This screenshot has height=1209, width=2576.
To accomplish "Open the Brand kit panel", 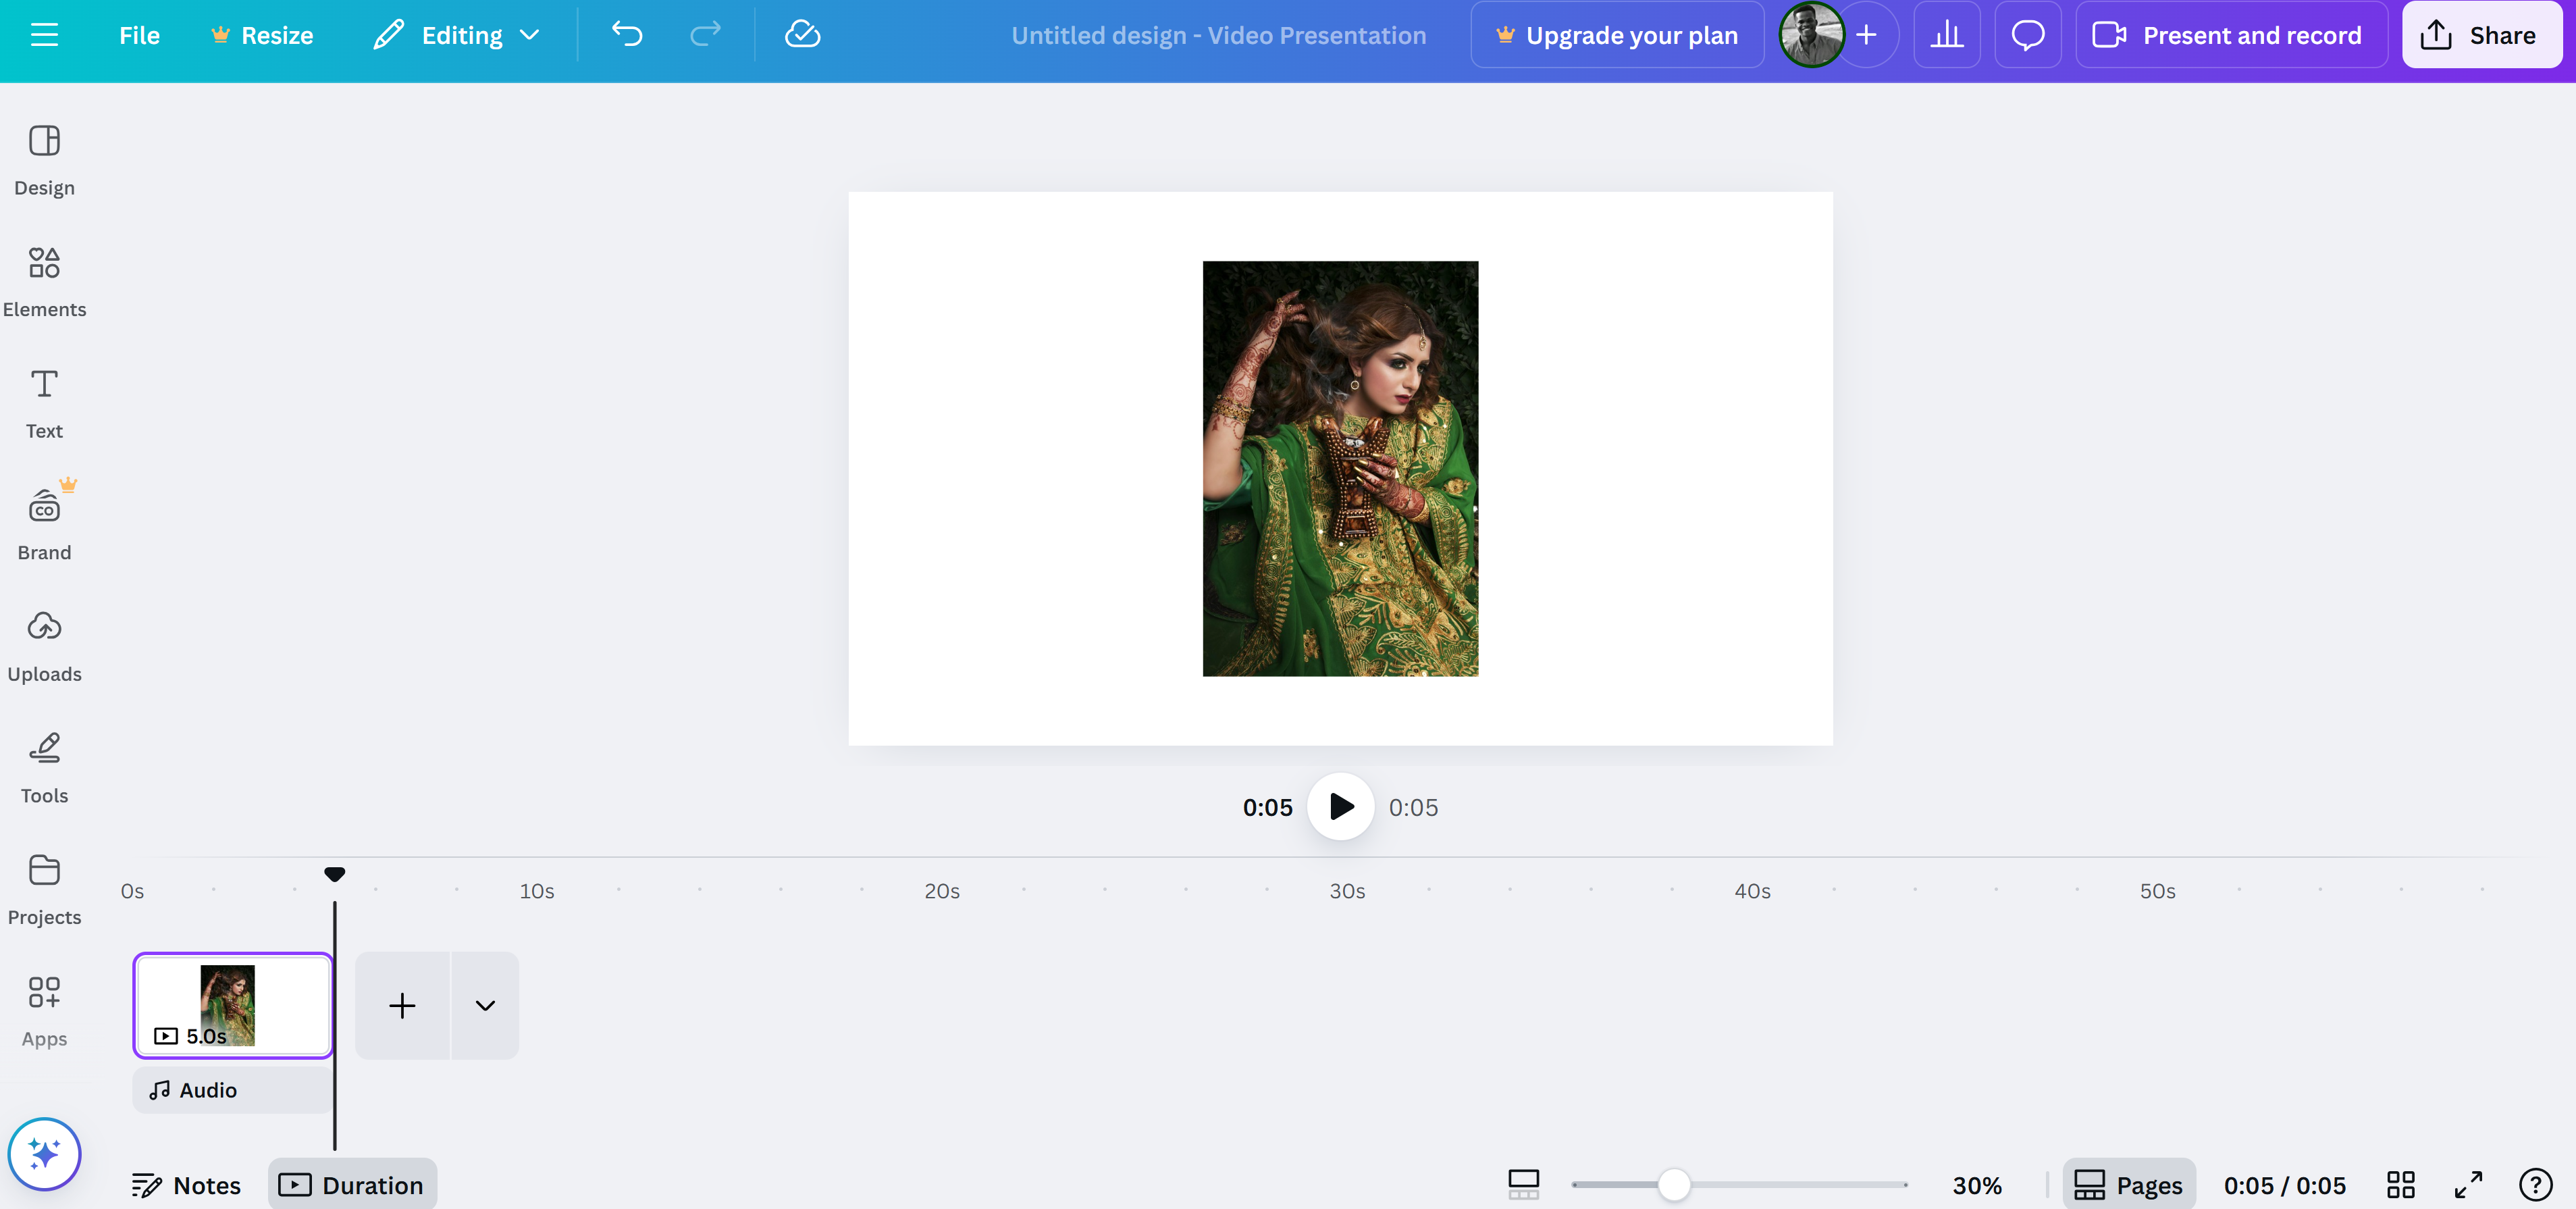I will [x=44, y=524].
